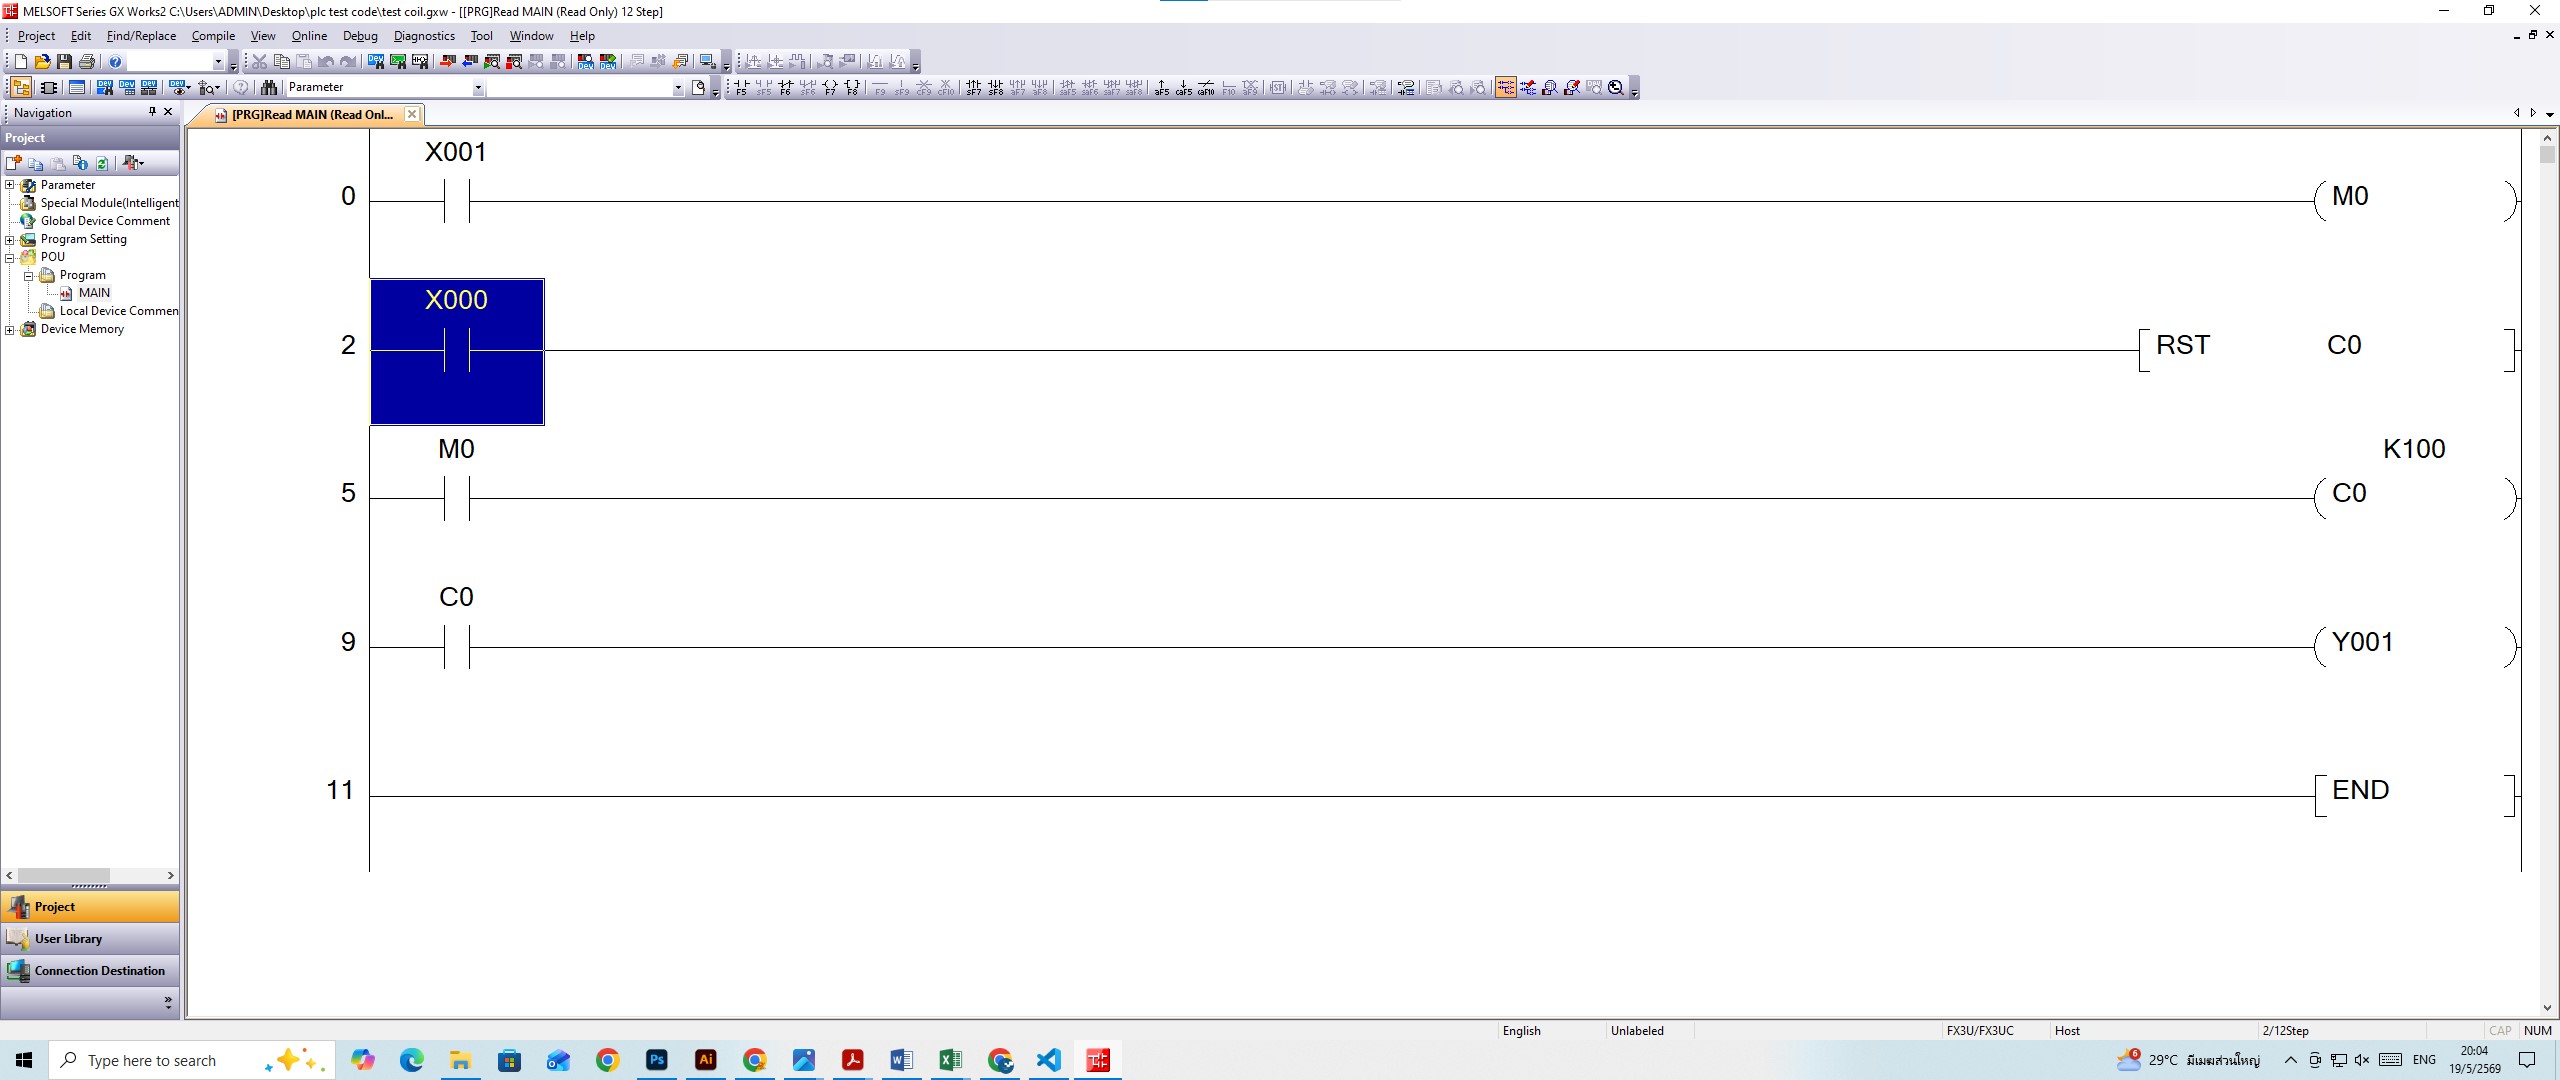Open the dropdown beside the Help icon

pos(218,62)
